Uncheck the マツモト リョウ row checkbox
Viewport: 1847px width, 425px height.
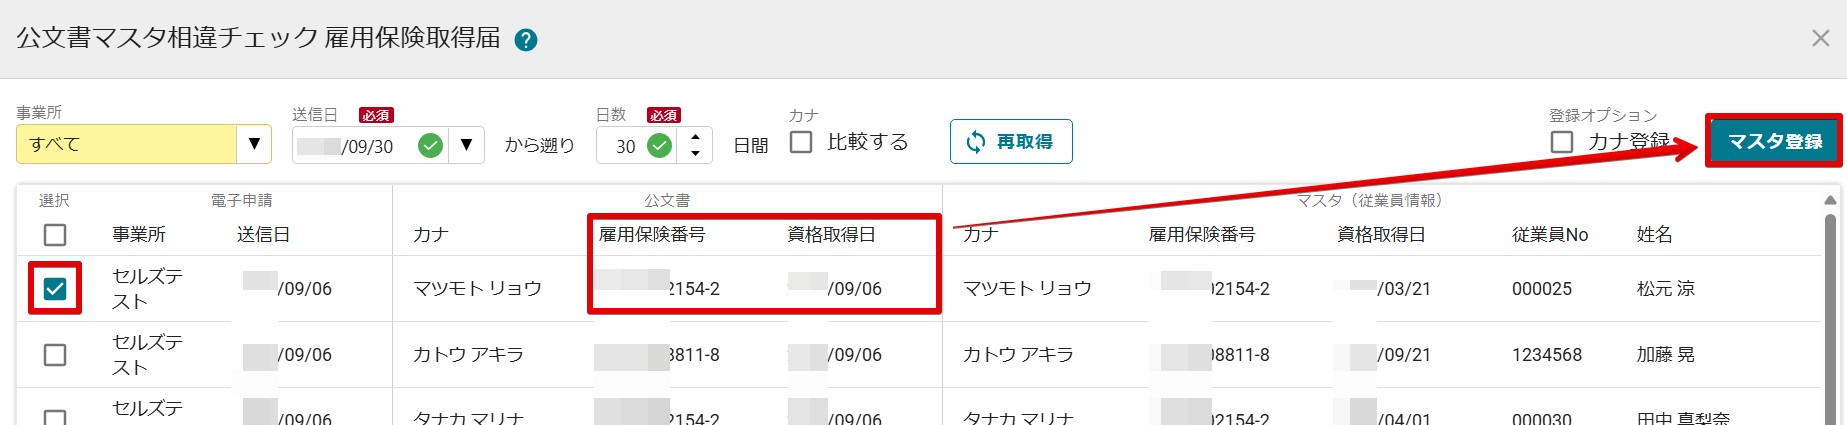[55, 289]
